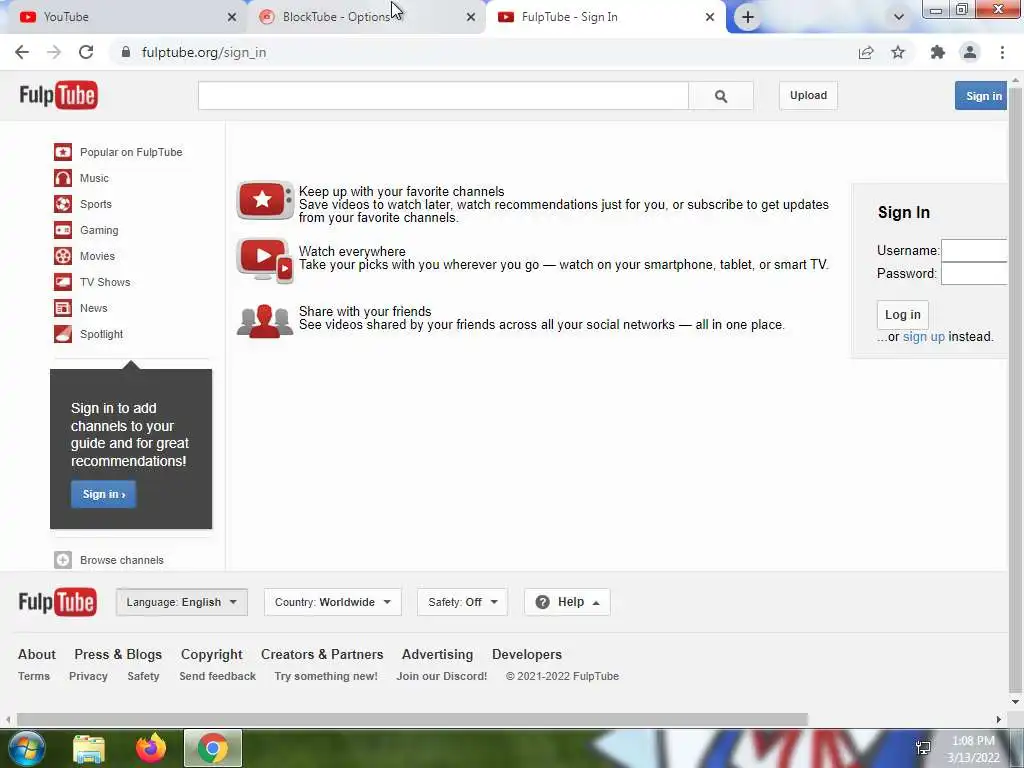Open the TV Shows category
The height and width of the screenshot is (768, 1024).
tap(105, 282)
